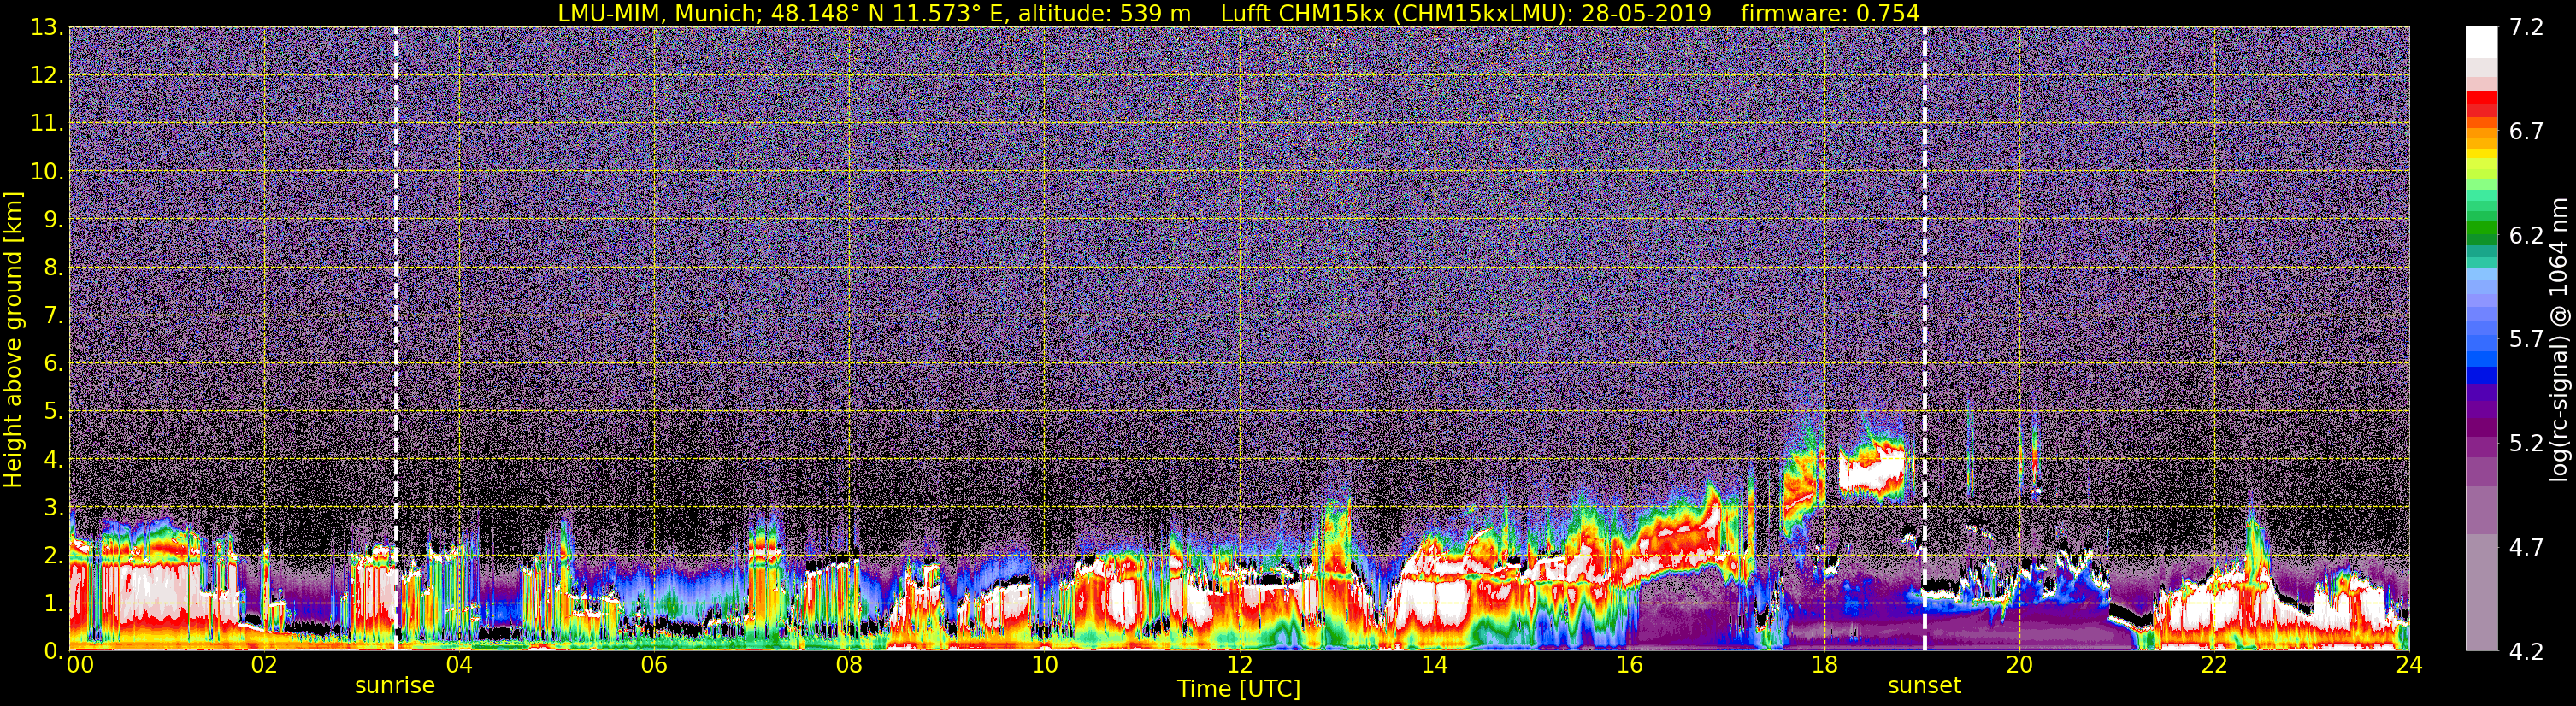Image resolution: width=2576 pixels, height=706 pixels.
Task: Click the time axis tick label 06
Action: tap(654, 665)
